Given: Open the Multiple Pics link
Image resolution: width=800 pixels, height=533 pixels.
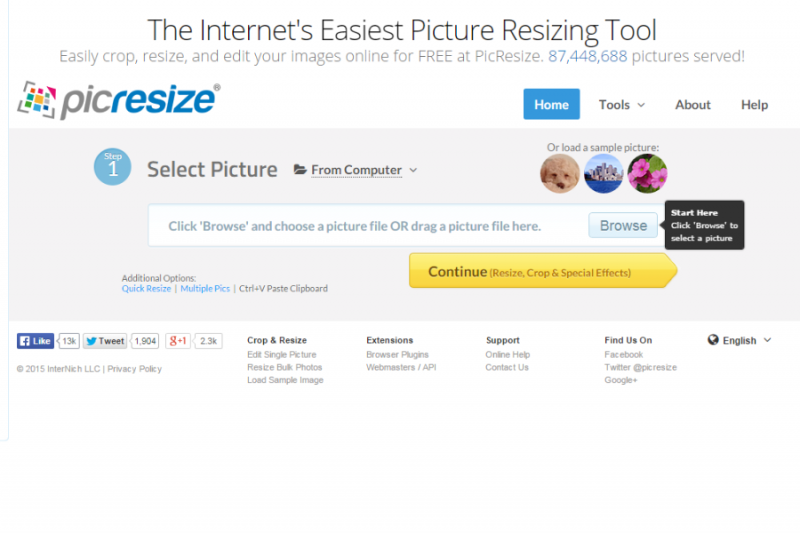Looking at the screenshot, I should (204, 289).
